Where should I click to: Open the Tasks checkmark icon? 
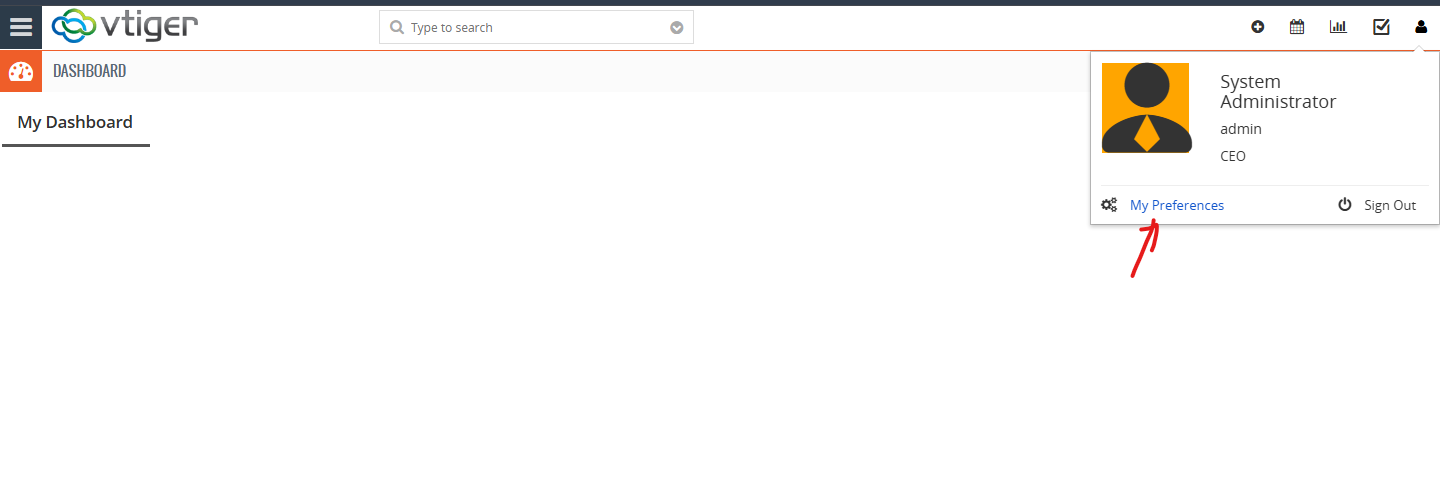coord(1381,27)
